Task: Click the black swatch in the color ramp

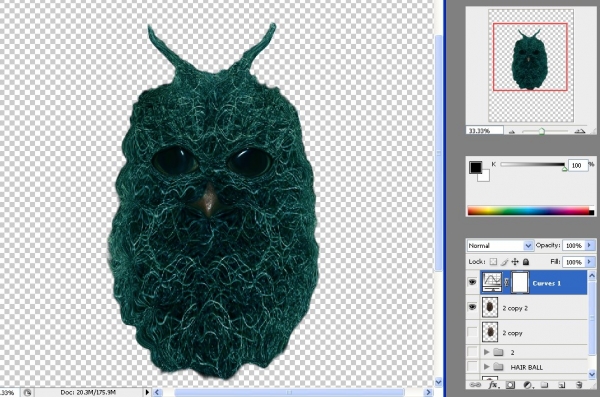Action: tap(592, 213)
